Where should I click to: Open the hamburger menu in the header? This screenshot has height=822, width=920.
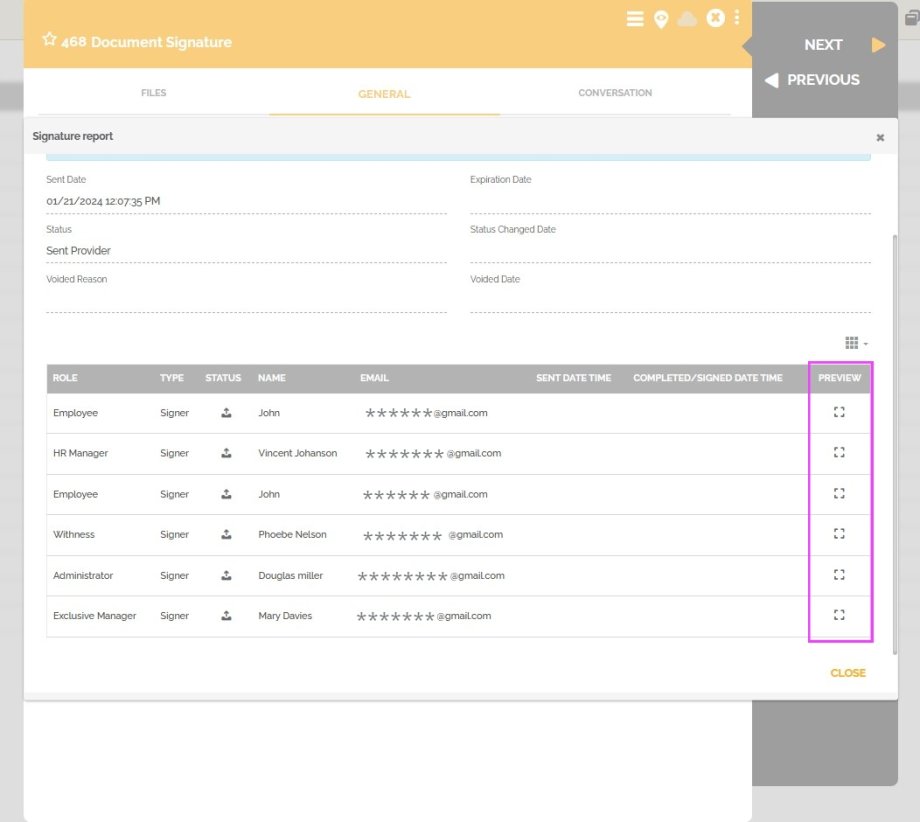(x=635, y=18)
